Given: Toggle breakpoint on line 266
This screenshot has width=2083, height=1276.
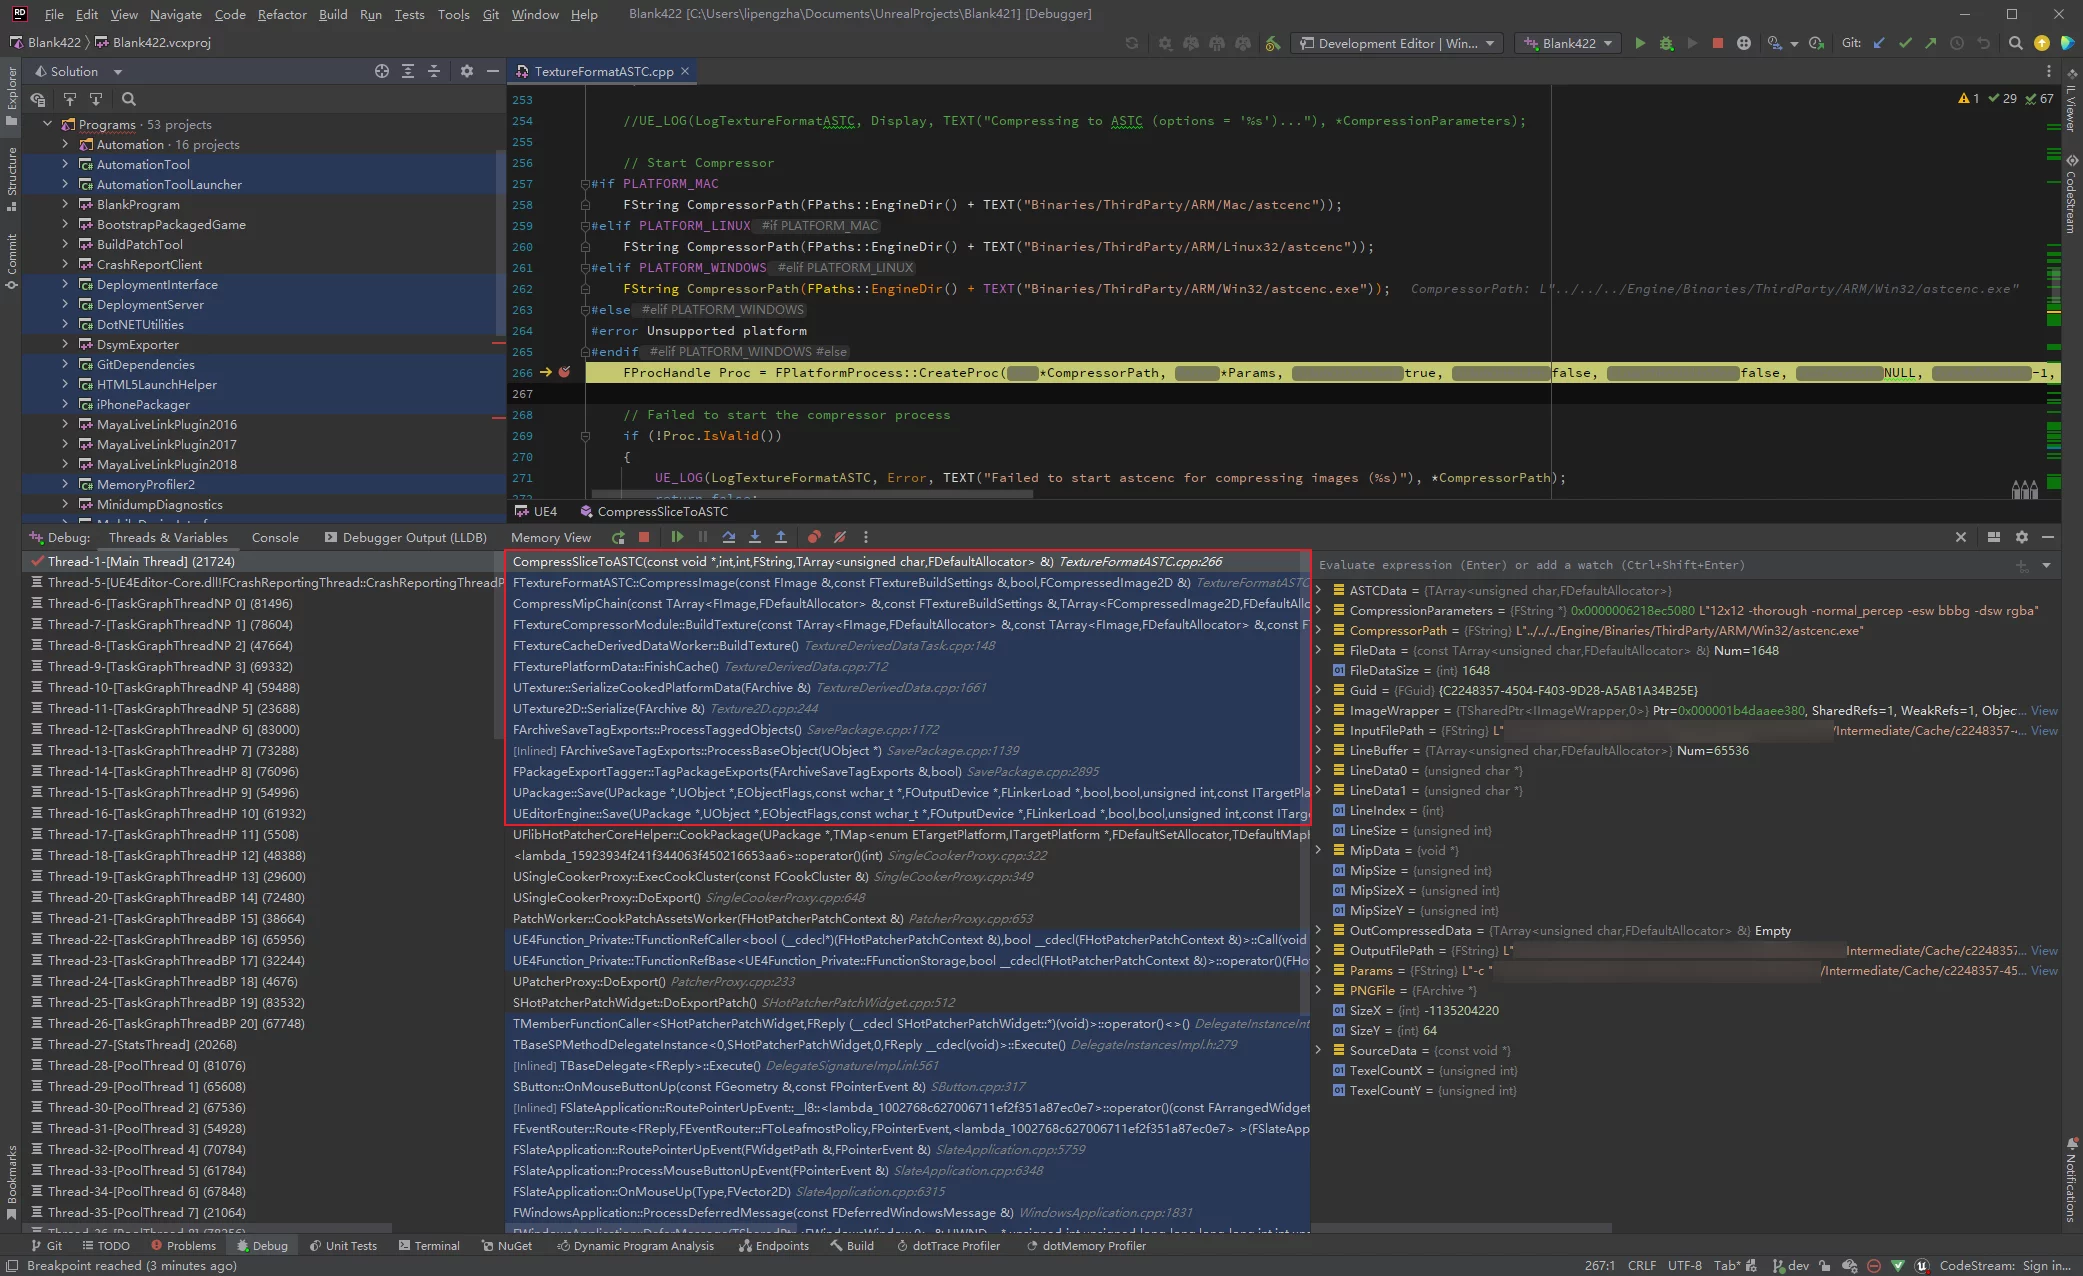Looking at the screenshot, I should (564, 372).
